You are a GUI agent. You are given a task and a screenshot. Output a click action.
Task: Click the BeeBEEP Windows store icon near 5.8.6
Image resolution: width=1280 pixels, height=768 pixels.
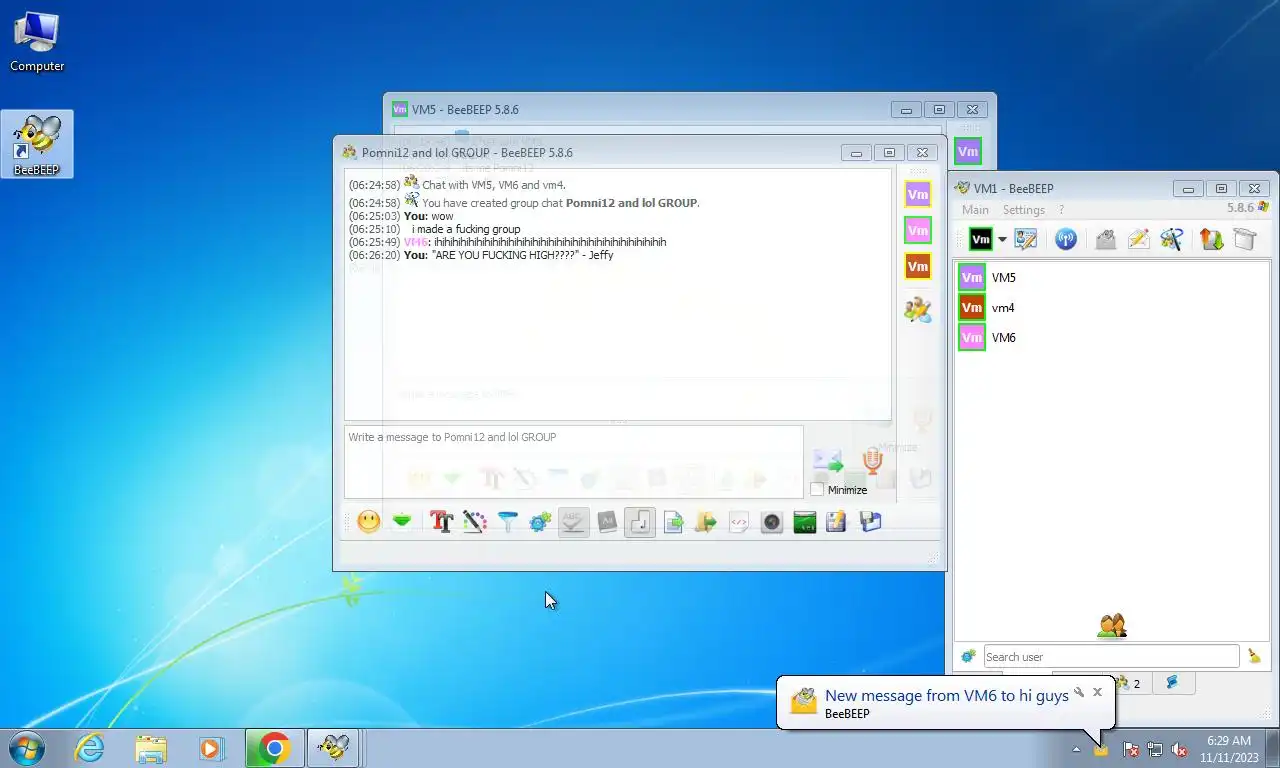point(1264,208)
